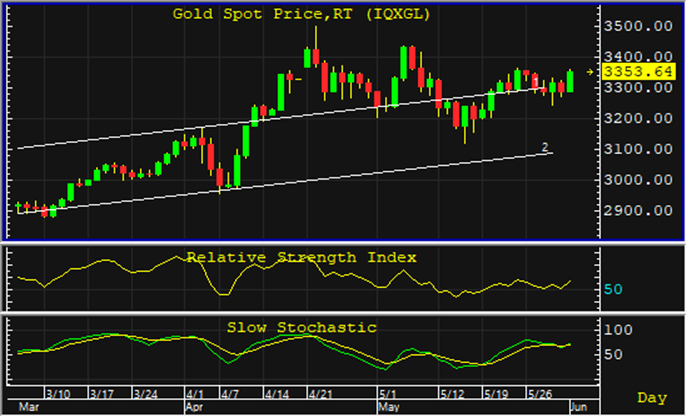This screenshot has width=687, height=417.
Task: Click the Slow Stochastic panel title
Action: (301, 328)
